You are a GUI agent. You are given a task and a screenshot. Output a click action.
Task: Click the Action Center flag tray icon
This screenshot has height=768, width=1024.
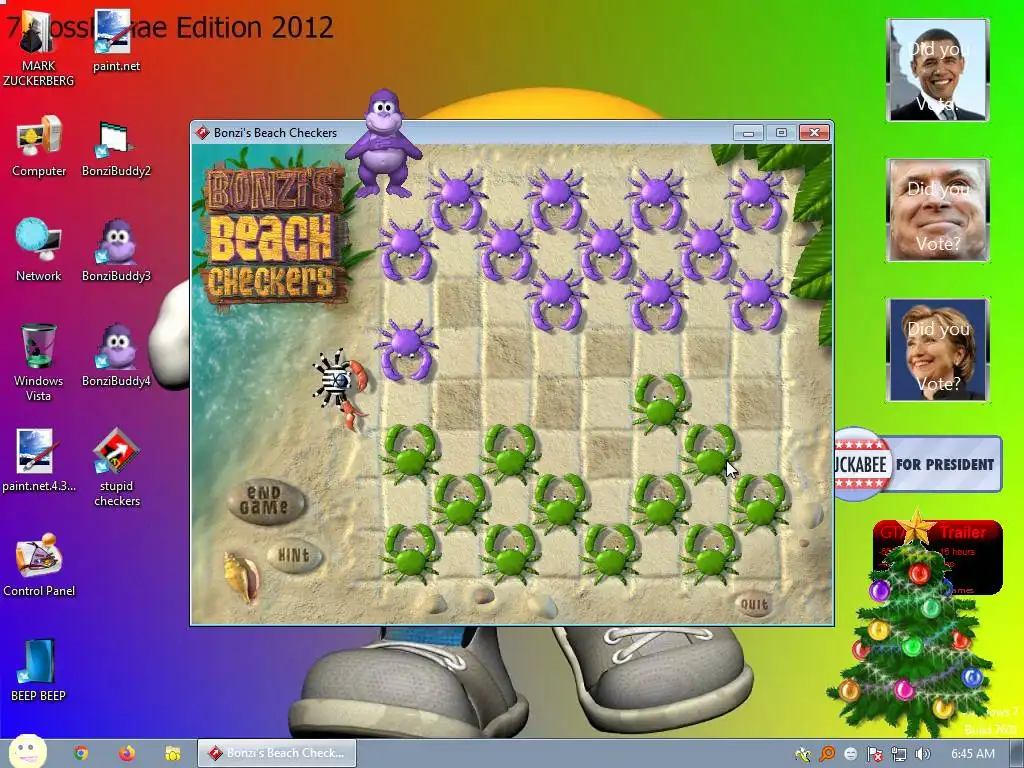tap(874, 754)
